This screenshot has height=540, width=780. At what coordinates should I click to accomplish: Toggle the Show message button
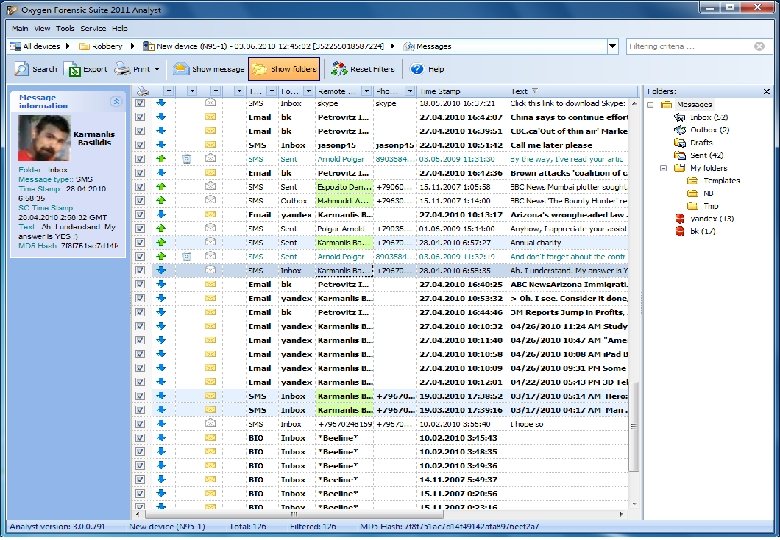click(x=208, y=69)
